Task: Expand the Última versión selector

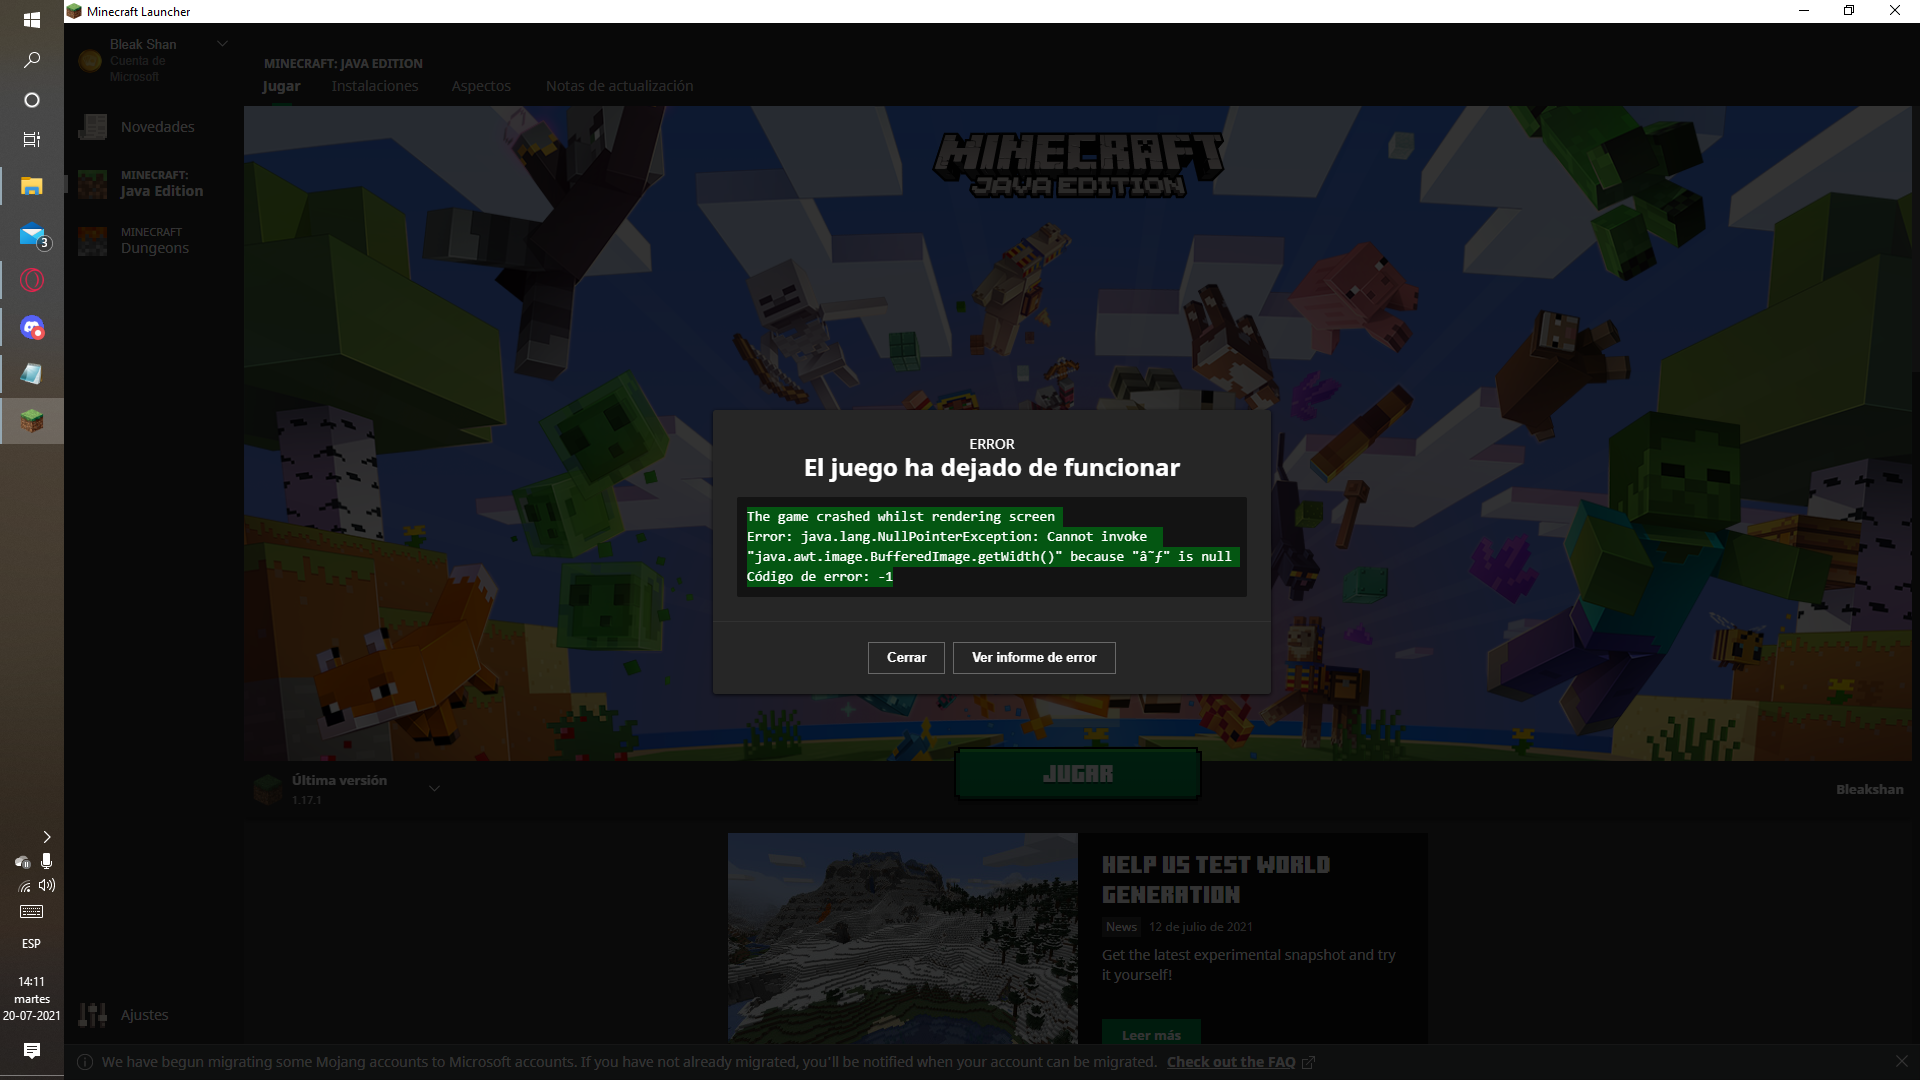Action: 434,789
